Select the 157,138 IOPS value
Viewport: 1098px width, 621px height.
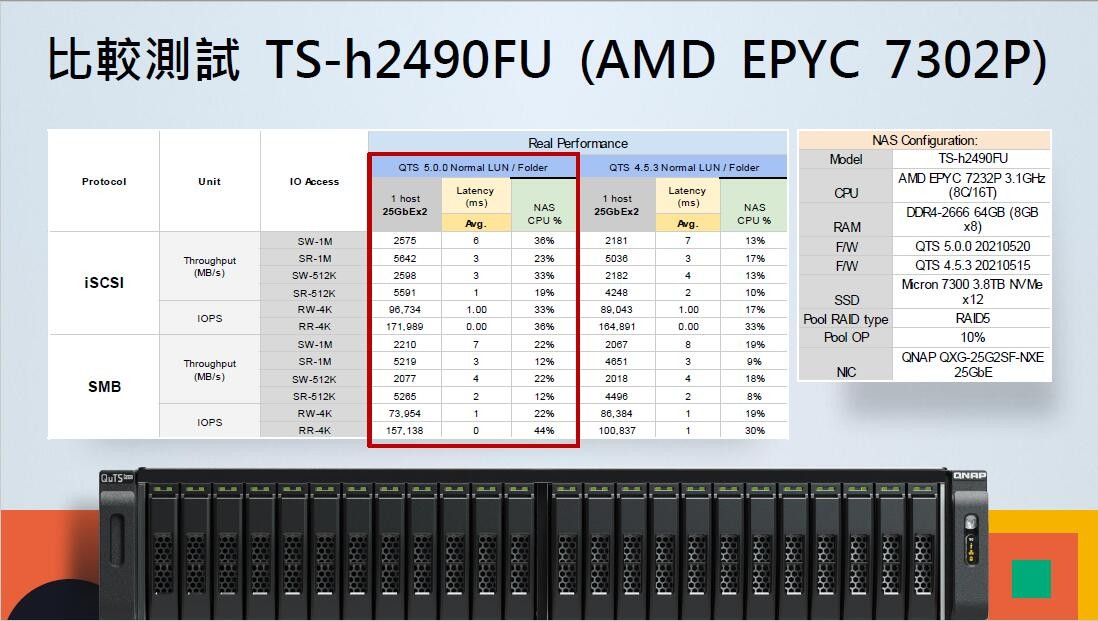[x=405, y=431]
